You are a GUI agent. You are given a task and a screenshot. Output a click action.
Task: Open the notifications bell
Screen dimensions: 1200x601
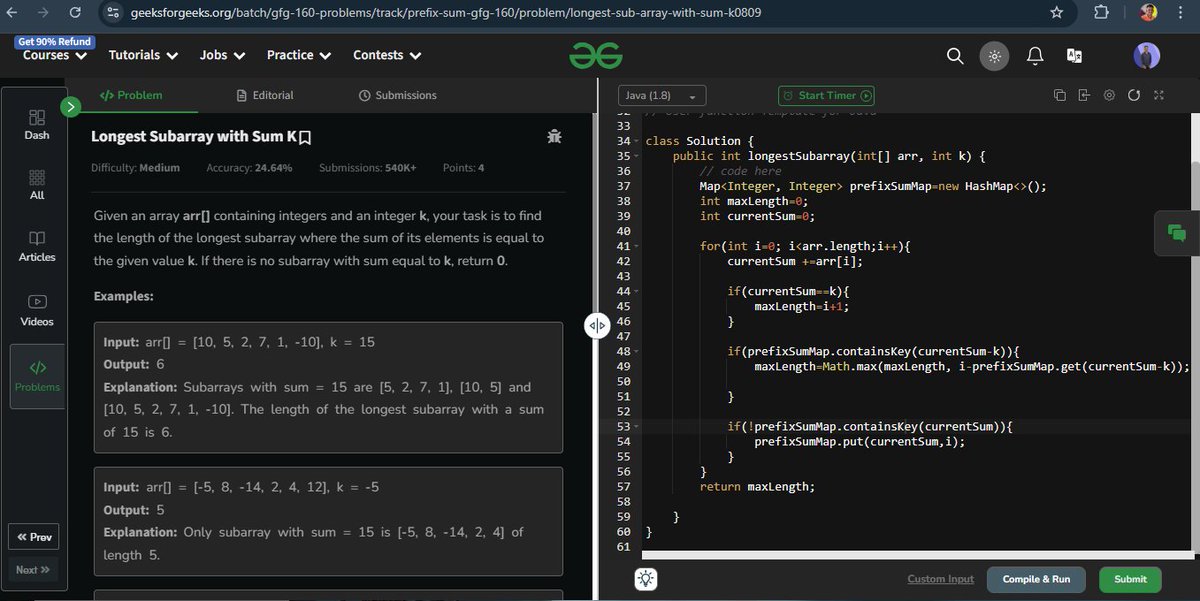pyautogui.click(x=1036, y=56)
